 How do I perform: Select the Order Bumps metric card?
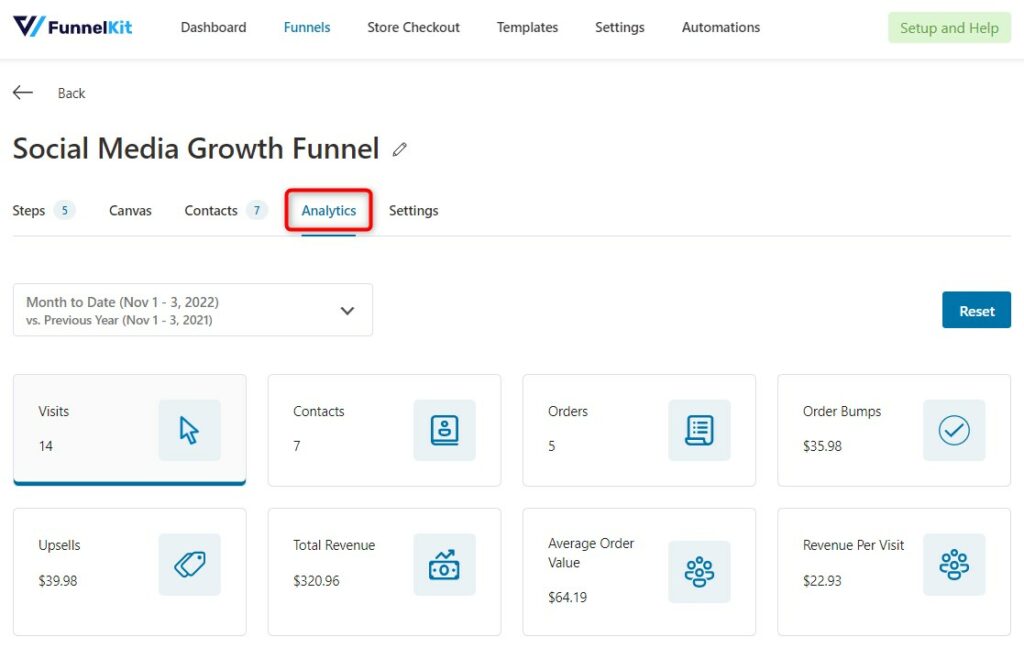click(894, 430)
